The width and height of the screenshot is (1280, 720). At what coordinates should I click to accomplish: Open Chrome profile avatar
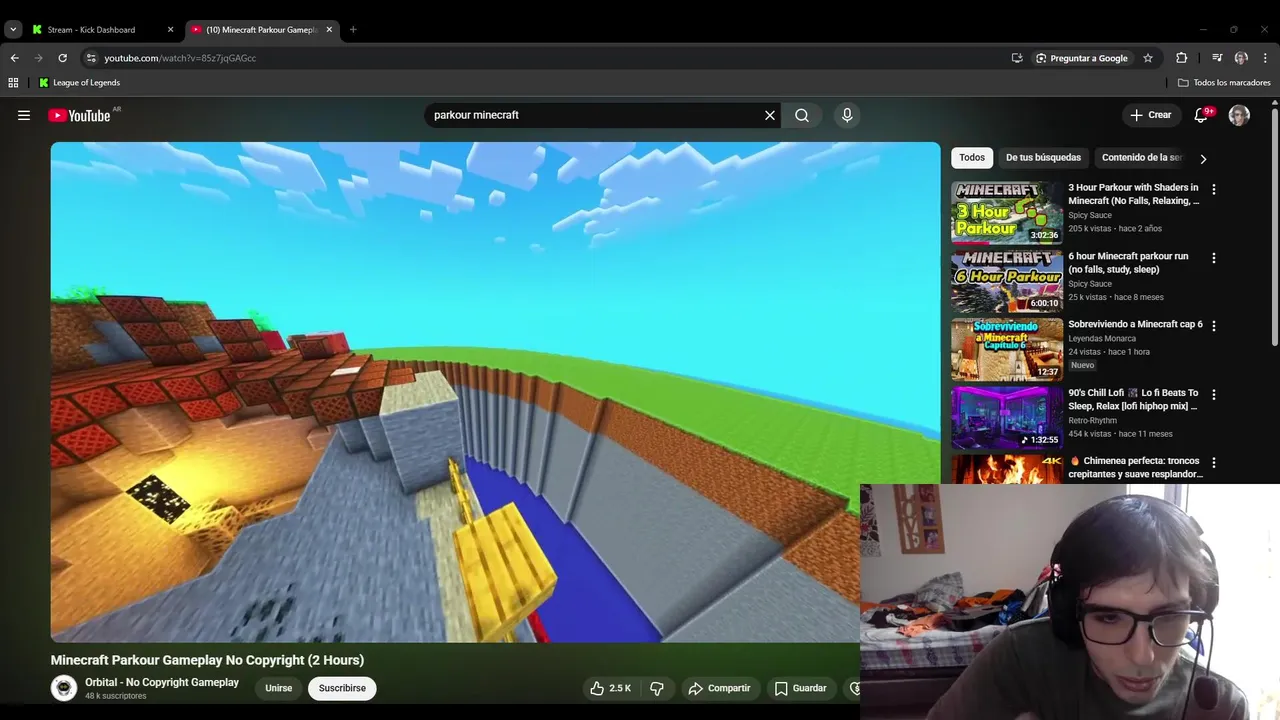1241,58
